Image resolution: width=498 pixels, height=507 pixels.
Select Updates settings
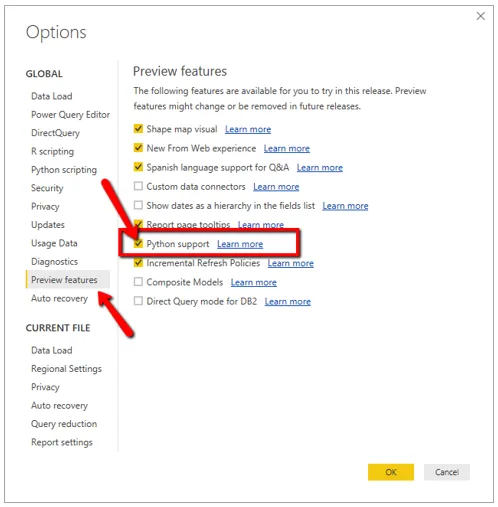coord(48,225)
